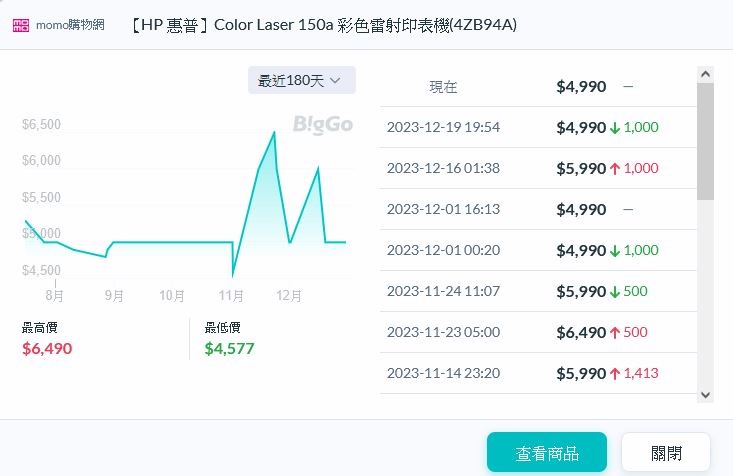Click the 11月 label on chart axis
Image resolution: width=733 pixels, height=476 pixels.
231,296
